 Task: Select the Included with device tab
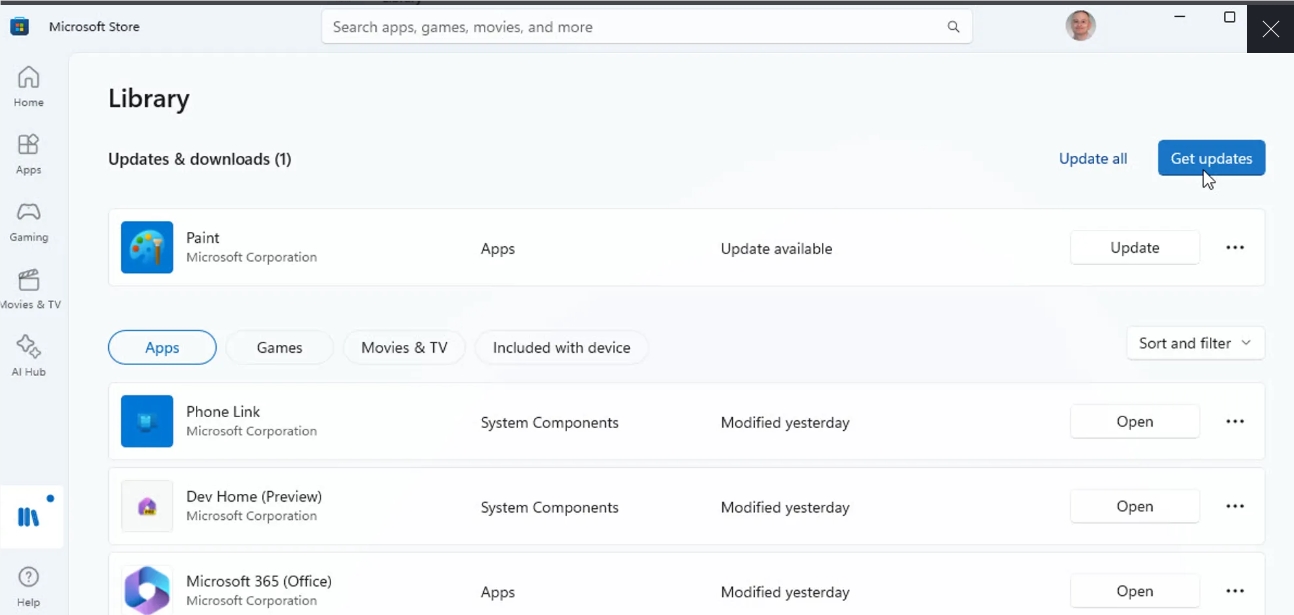pyautogui.click(x=561, y=347)
